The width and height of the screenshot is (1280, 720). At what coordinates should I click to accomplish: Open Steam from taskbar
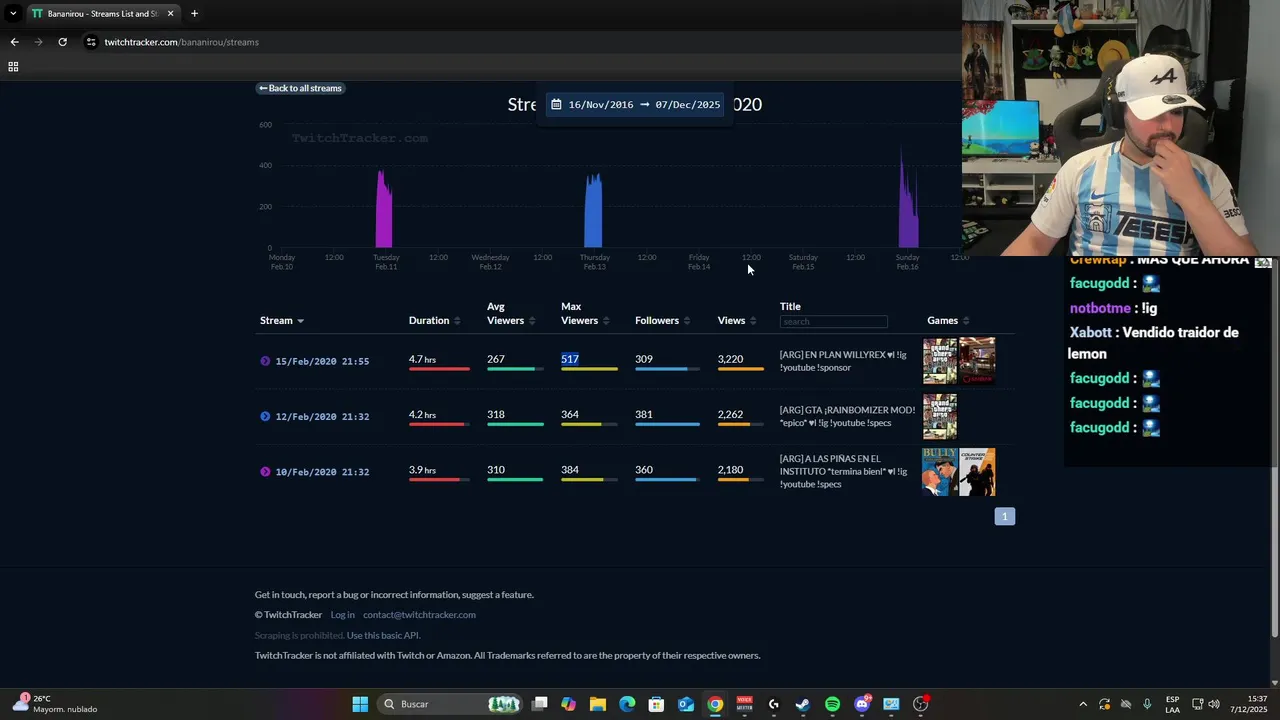(803, 704)
